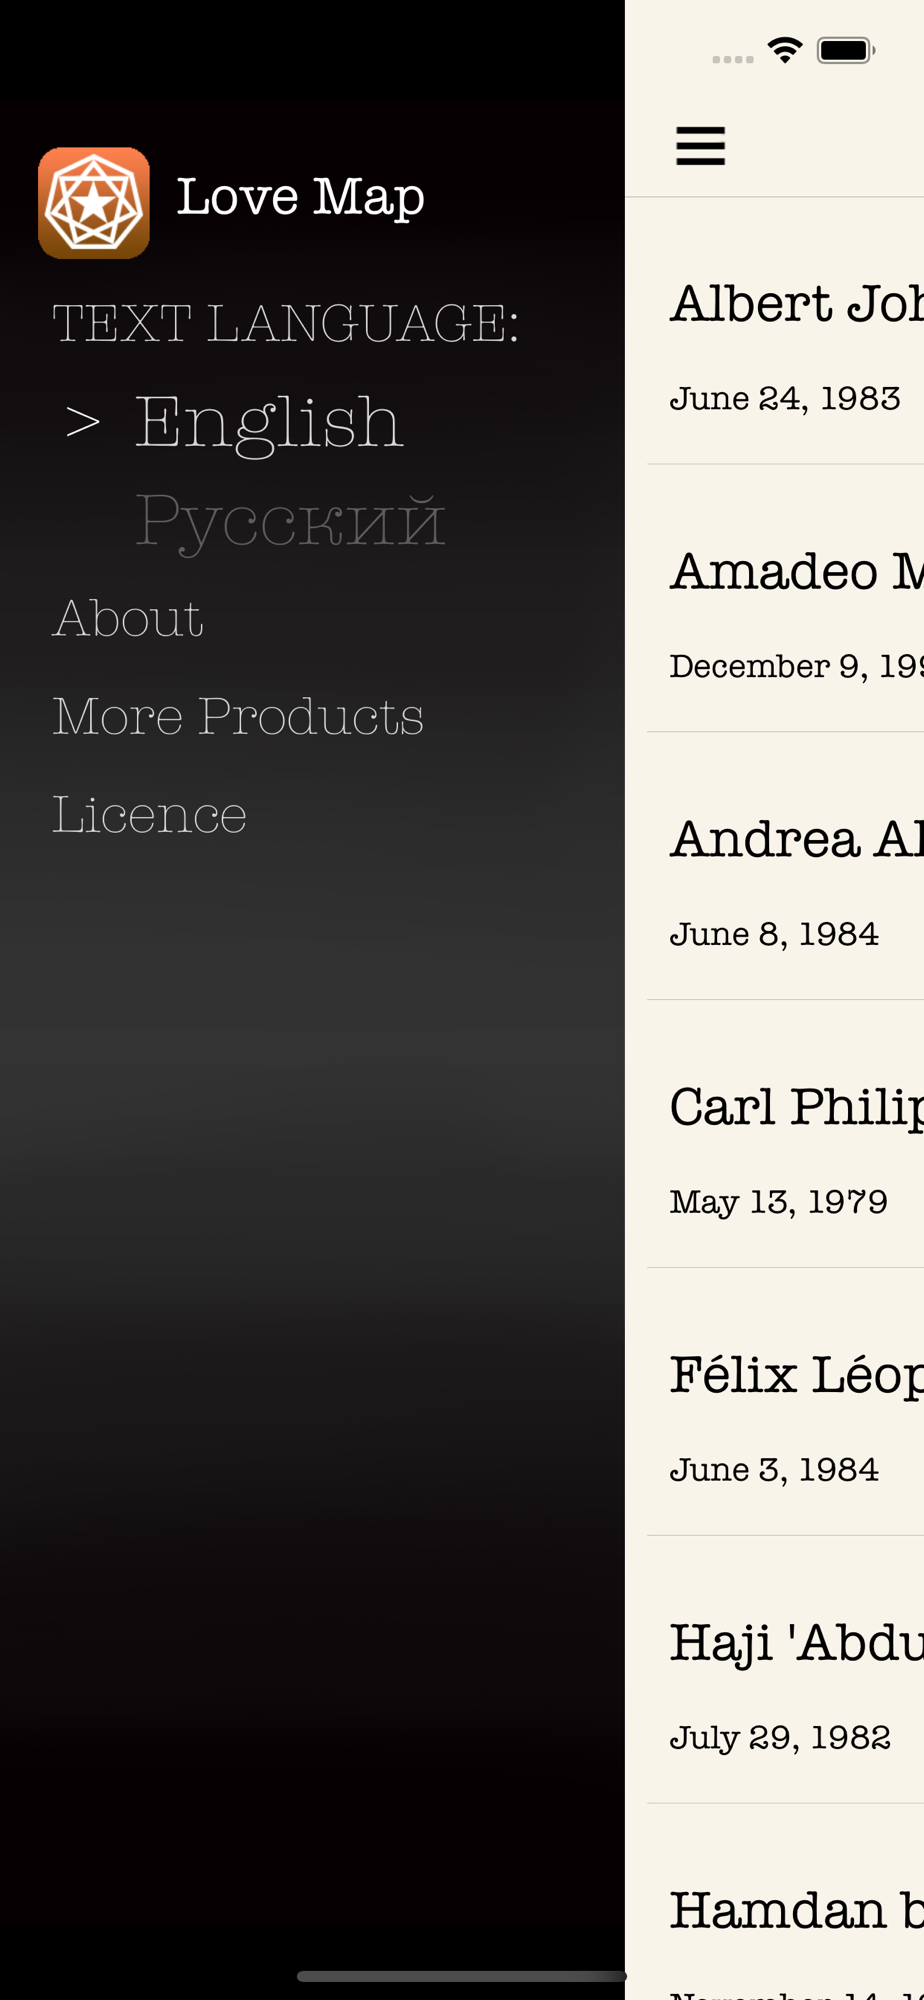This screenshot has height=2000, width=924.
Task: Open the Hamdan b… entry
Action: (786, 1903)
